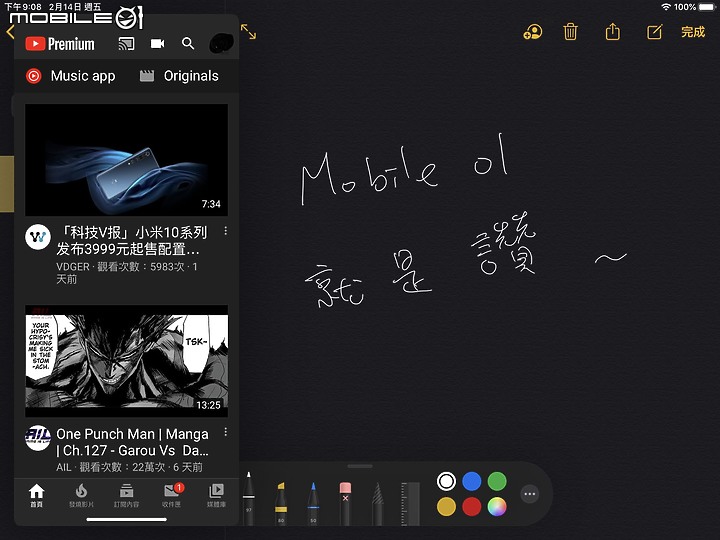Open options menu for 小米10 video
This screenshot has height=540, width=720.
[x=225, y=231]
